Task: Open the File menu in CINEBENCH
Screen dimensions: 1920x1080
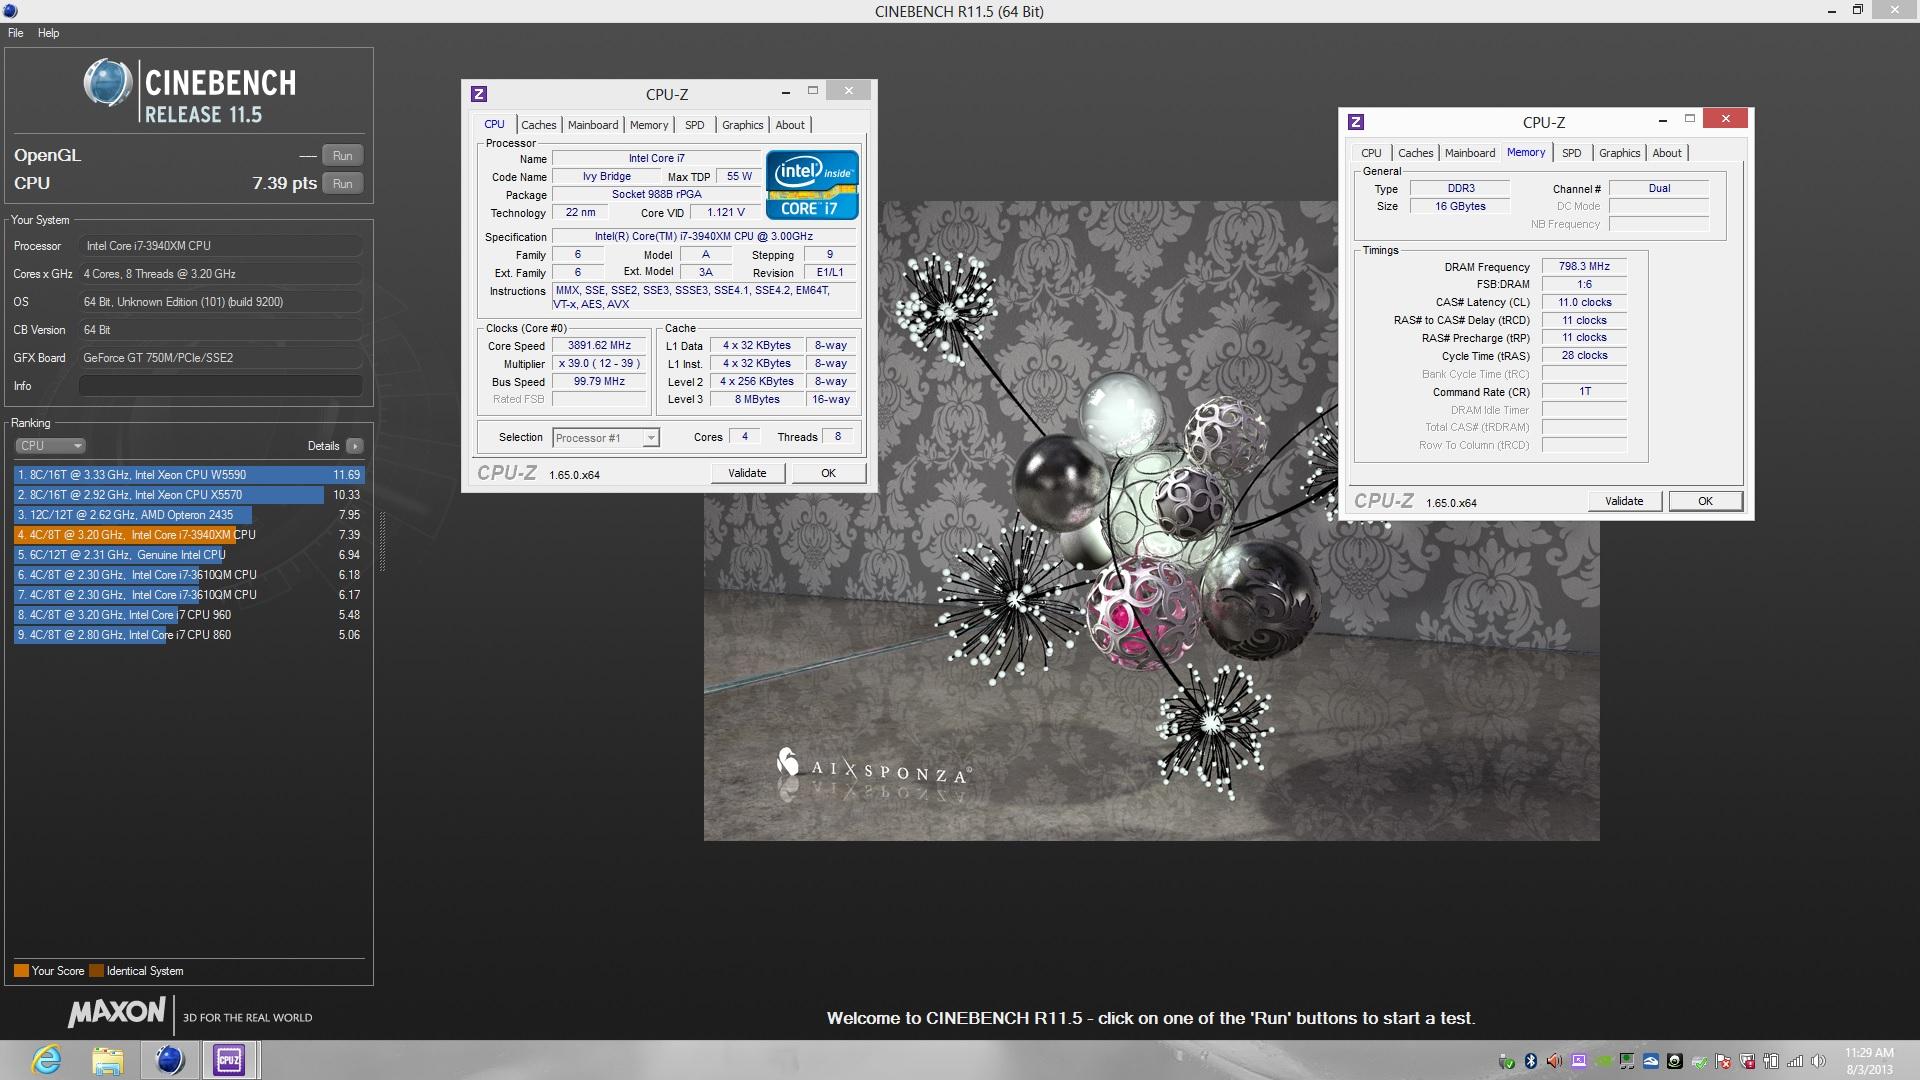Action: 15,33
